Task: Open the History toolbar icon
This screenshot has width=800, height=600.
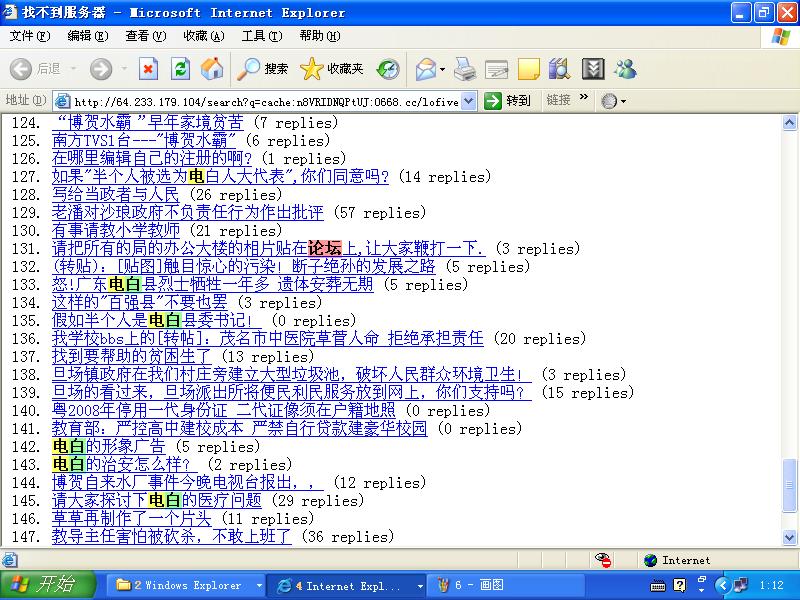Action: 388,69
